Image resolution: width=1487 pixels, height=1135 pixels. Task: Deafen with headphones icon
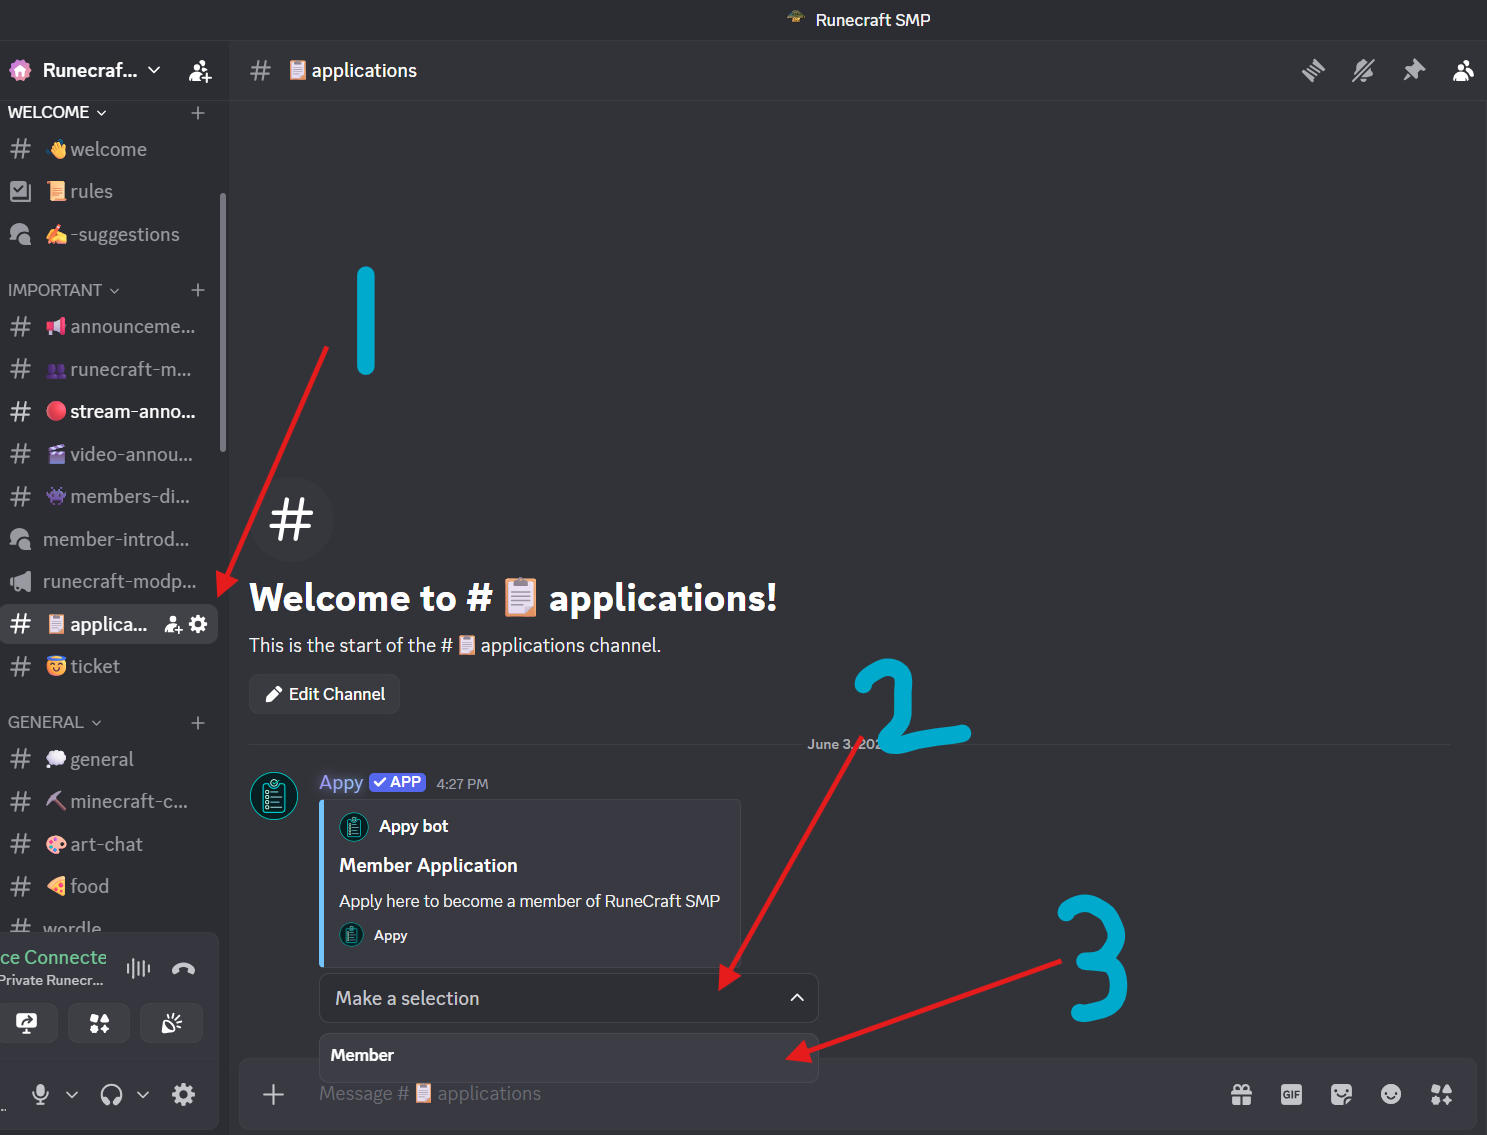click(111, 1094)
